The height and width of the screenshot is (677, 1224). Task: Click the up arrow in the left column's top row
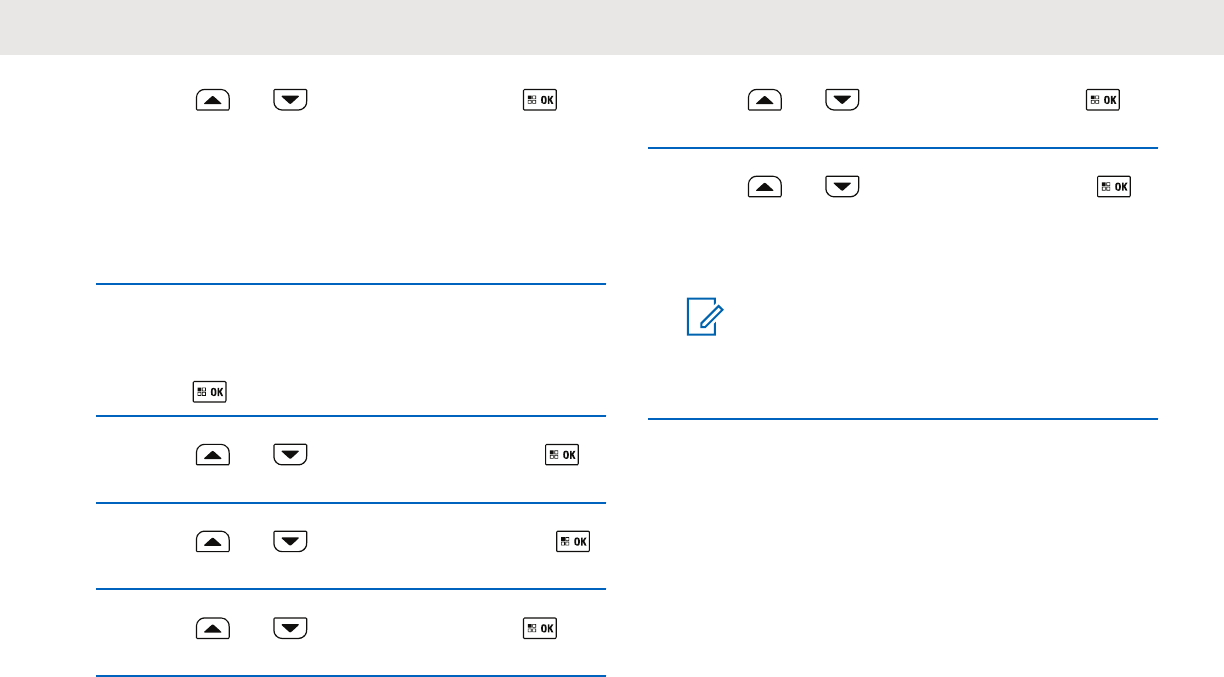213,100
